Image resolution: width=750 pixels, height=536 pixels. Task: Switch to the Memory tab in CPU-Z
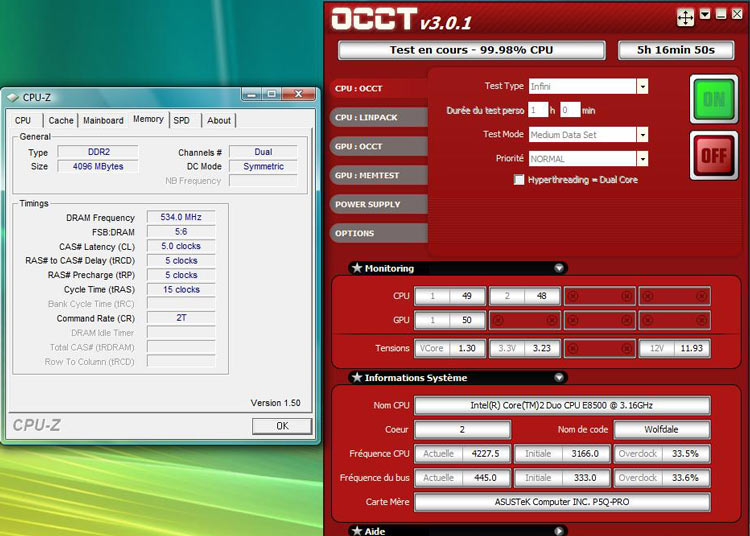[x=148, y=119]
